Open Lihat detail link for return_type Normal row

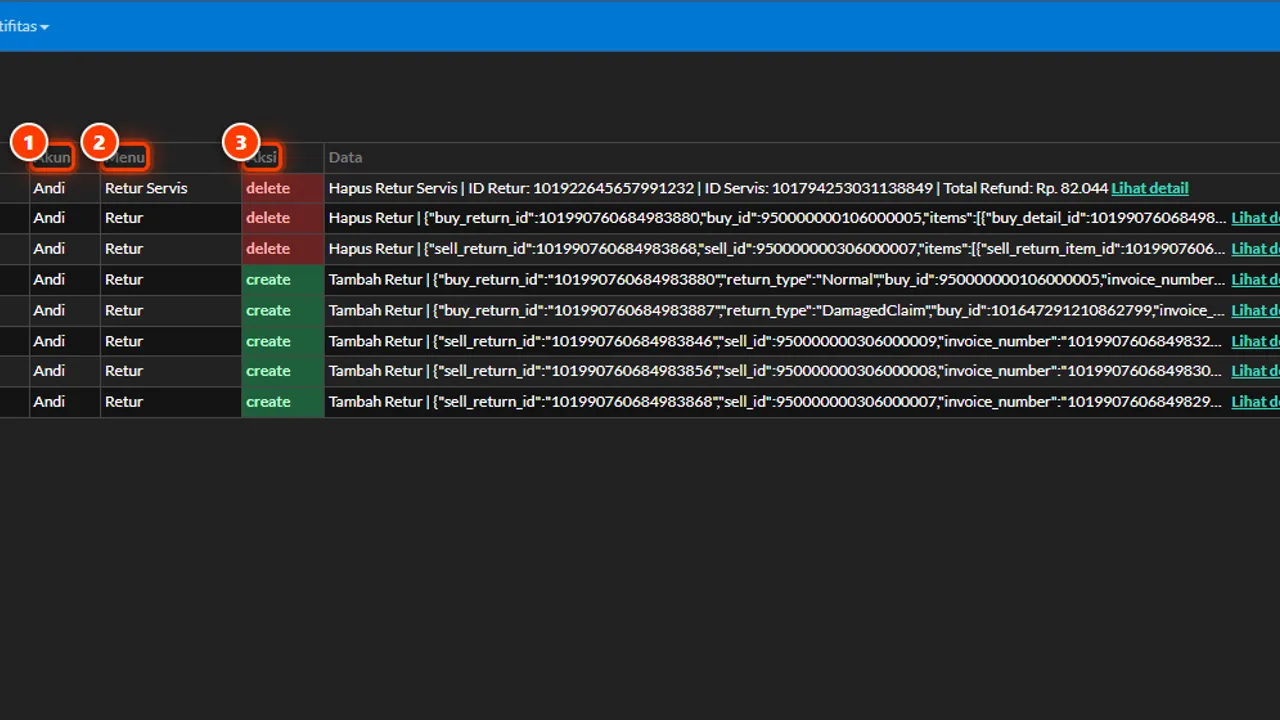click(x=1255, y=280)
